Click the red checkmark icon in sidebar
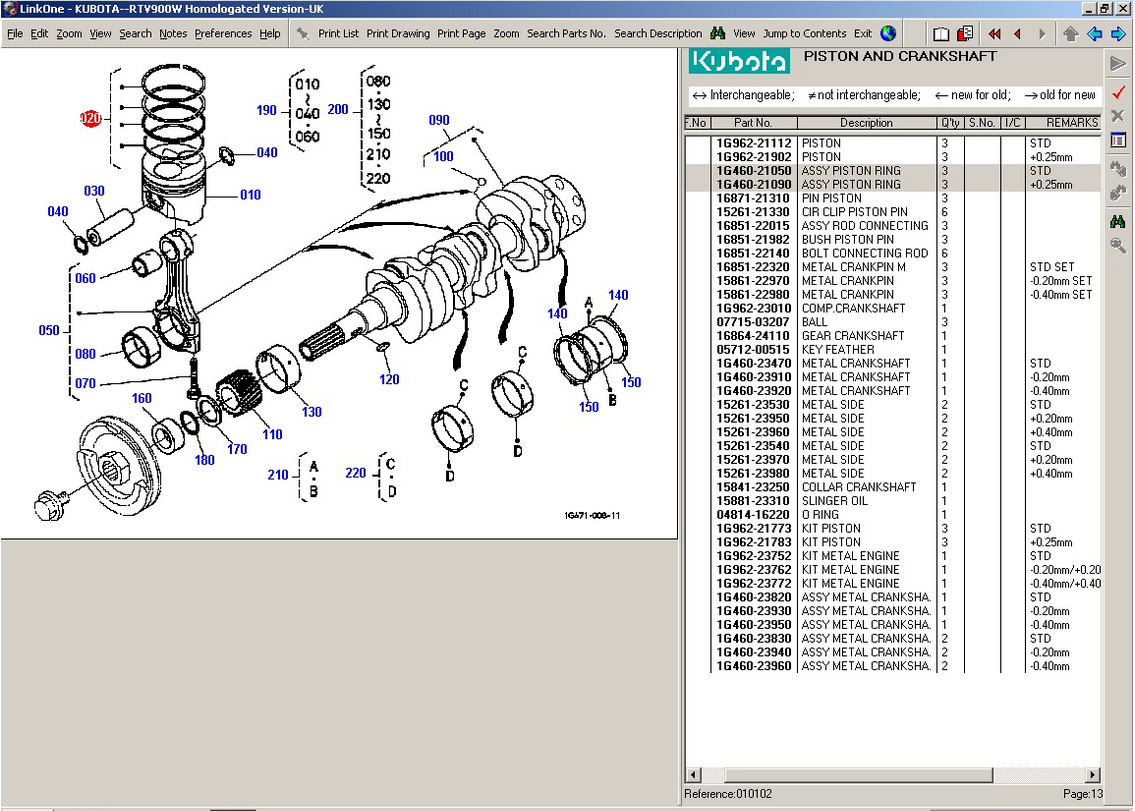The height and width of the screenshot is (811, 1135). pos(1118,92)
